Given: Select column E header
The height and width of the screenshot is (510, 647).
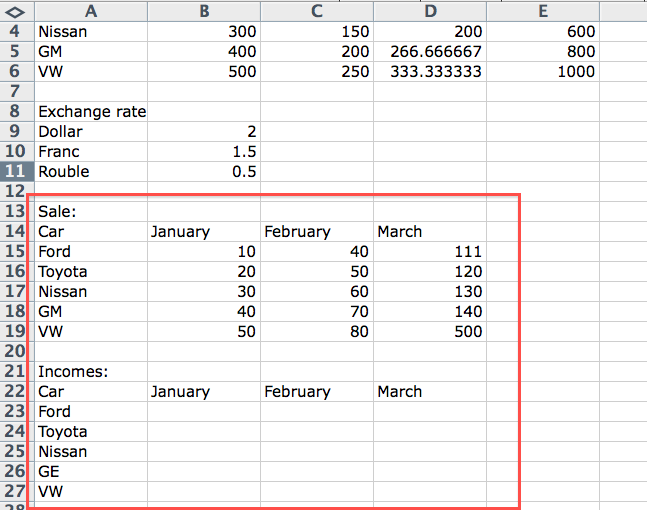Looking at the screenshot, I should coord(543,11).
